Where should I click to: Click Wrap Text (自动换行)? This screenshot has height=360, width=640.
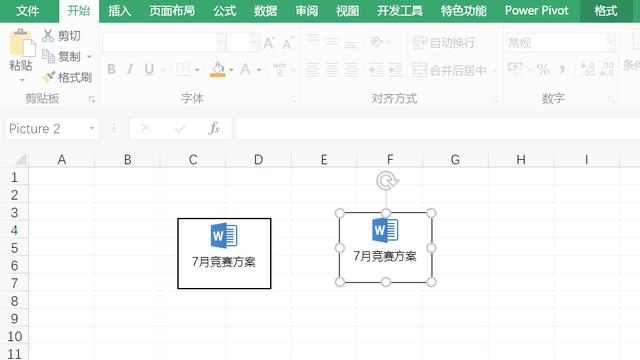point(444,42)
